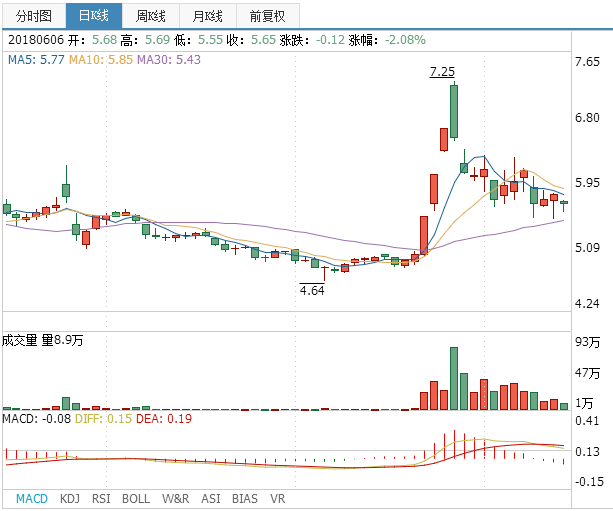Click the DIFF: 0.15 value
This screenshot has height=511, width=613.
point(103,419)
